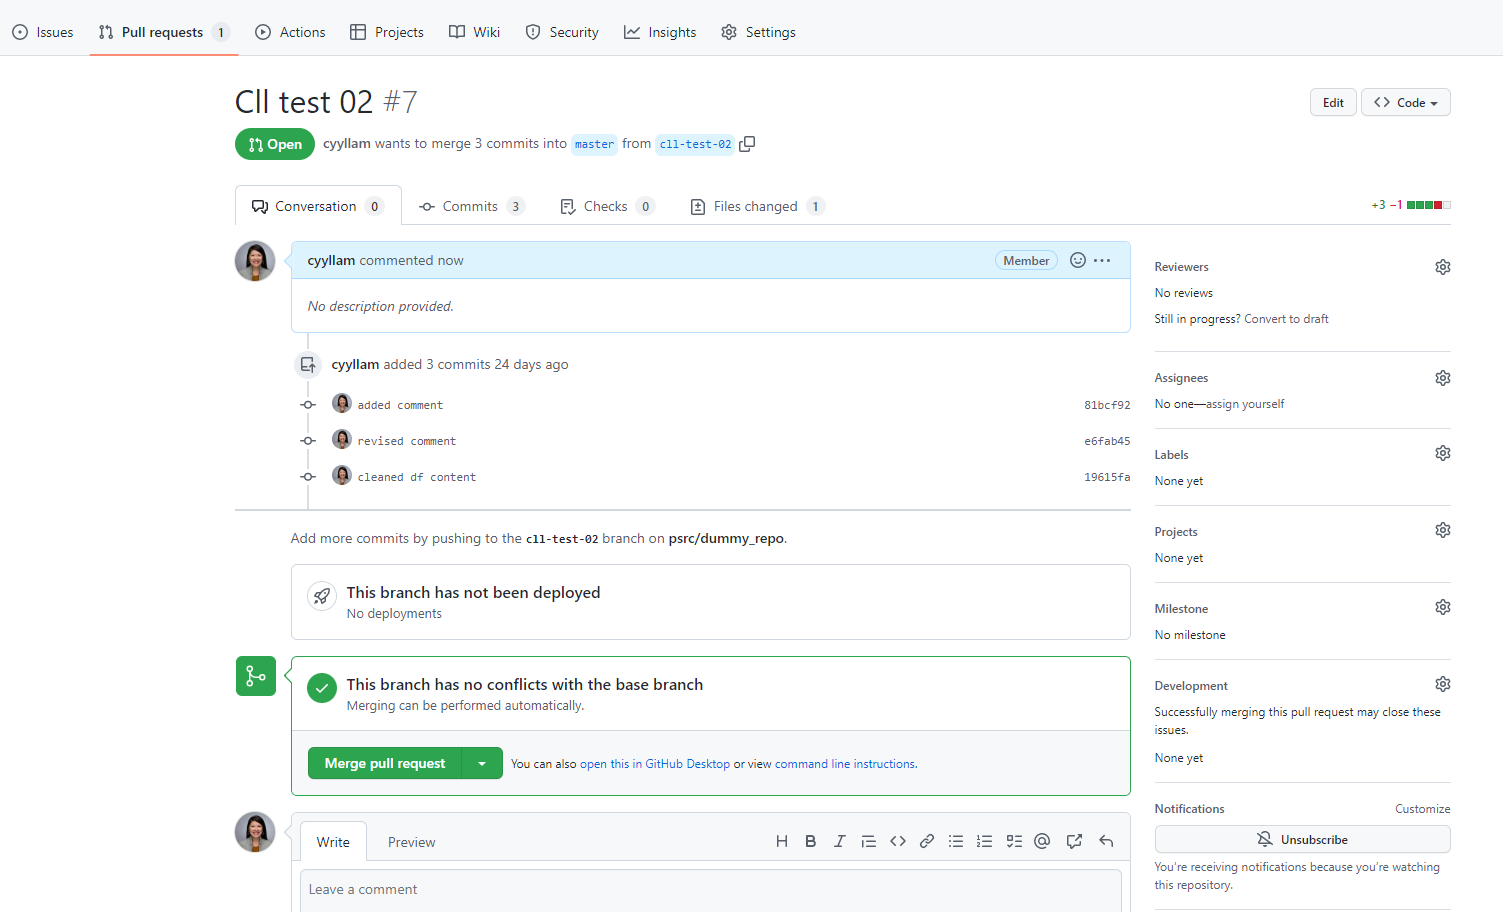1503x912 pixels.
Task: Open the 'revised comment' commit message
Action: (x=406, y=441)
